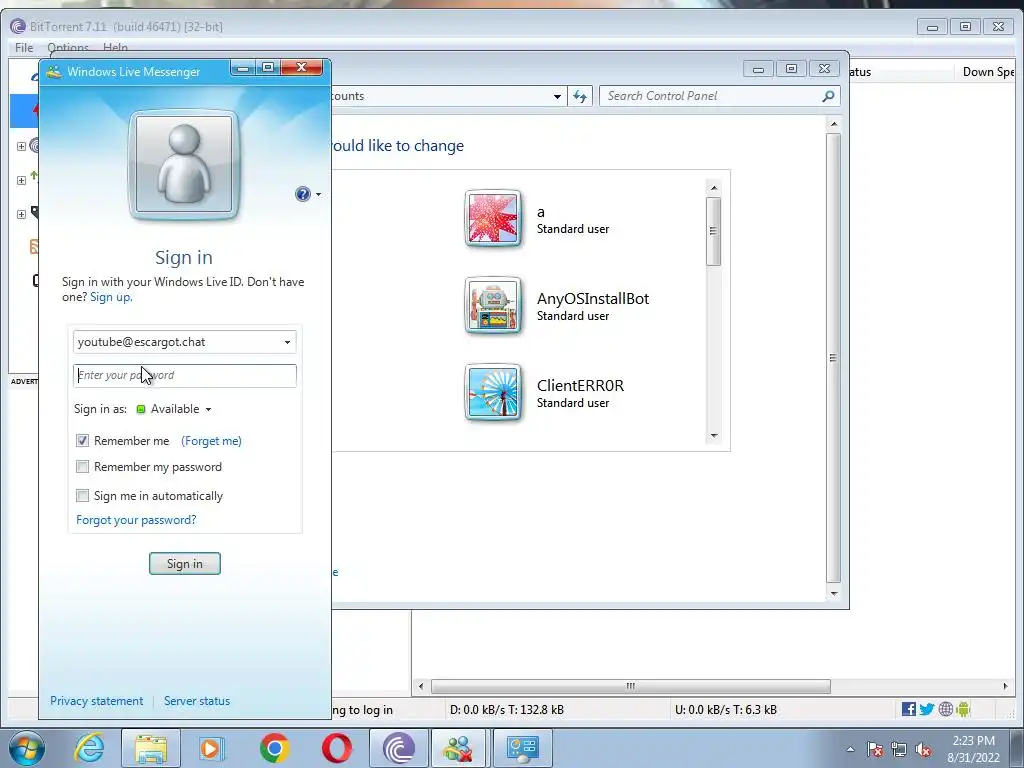Click BitTorrent horizontal scroll left arrow
The image size is (1024, 768).
click(x=421, y=686)
